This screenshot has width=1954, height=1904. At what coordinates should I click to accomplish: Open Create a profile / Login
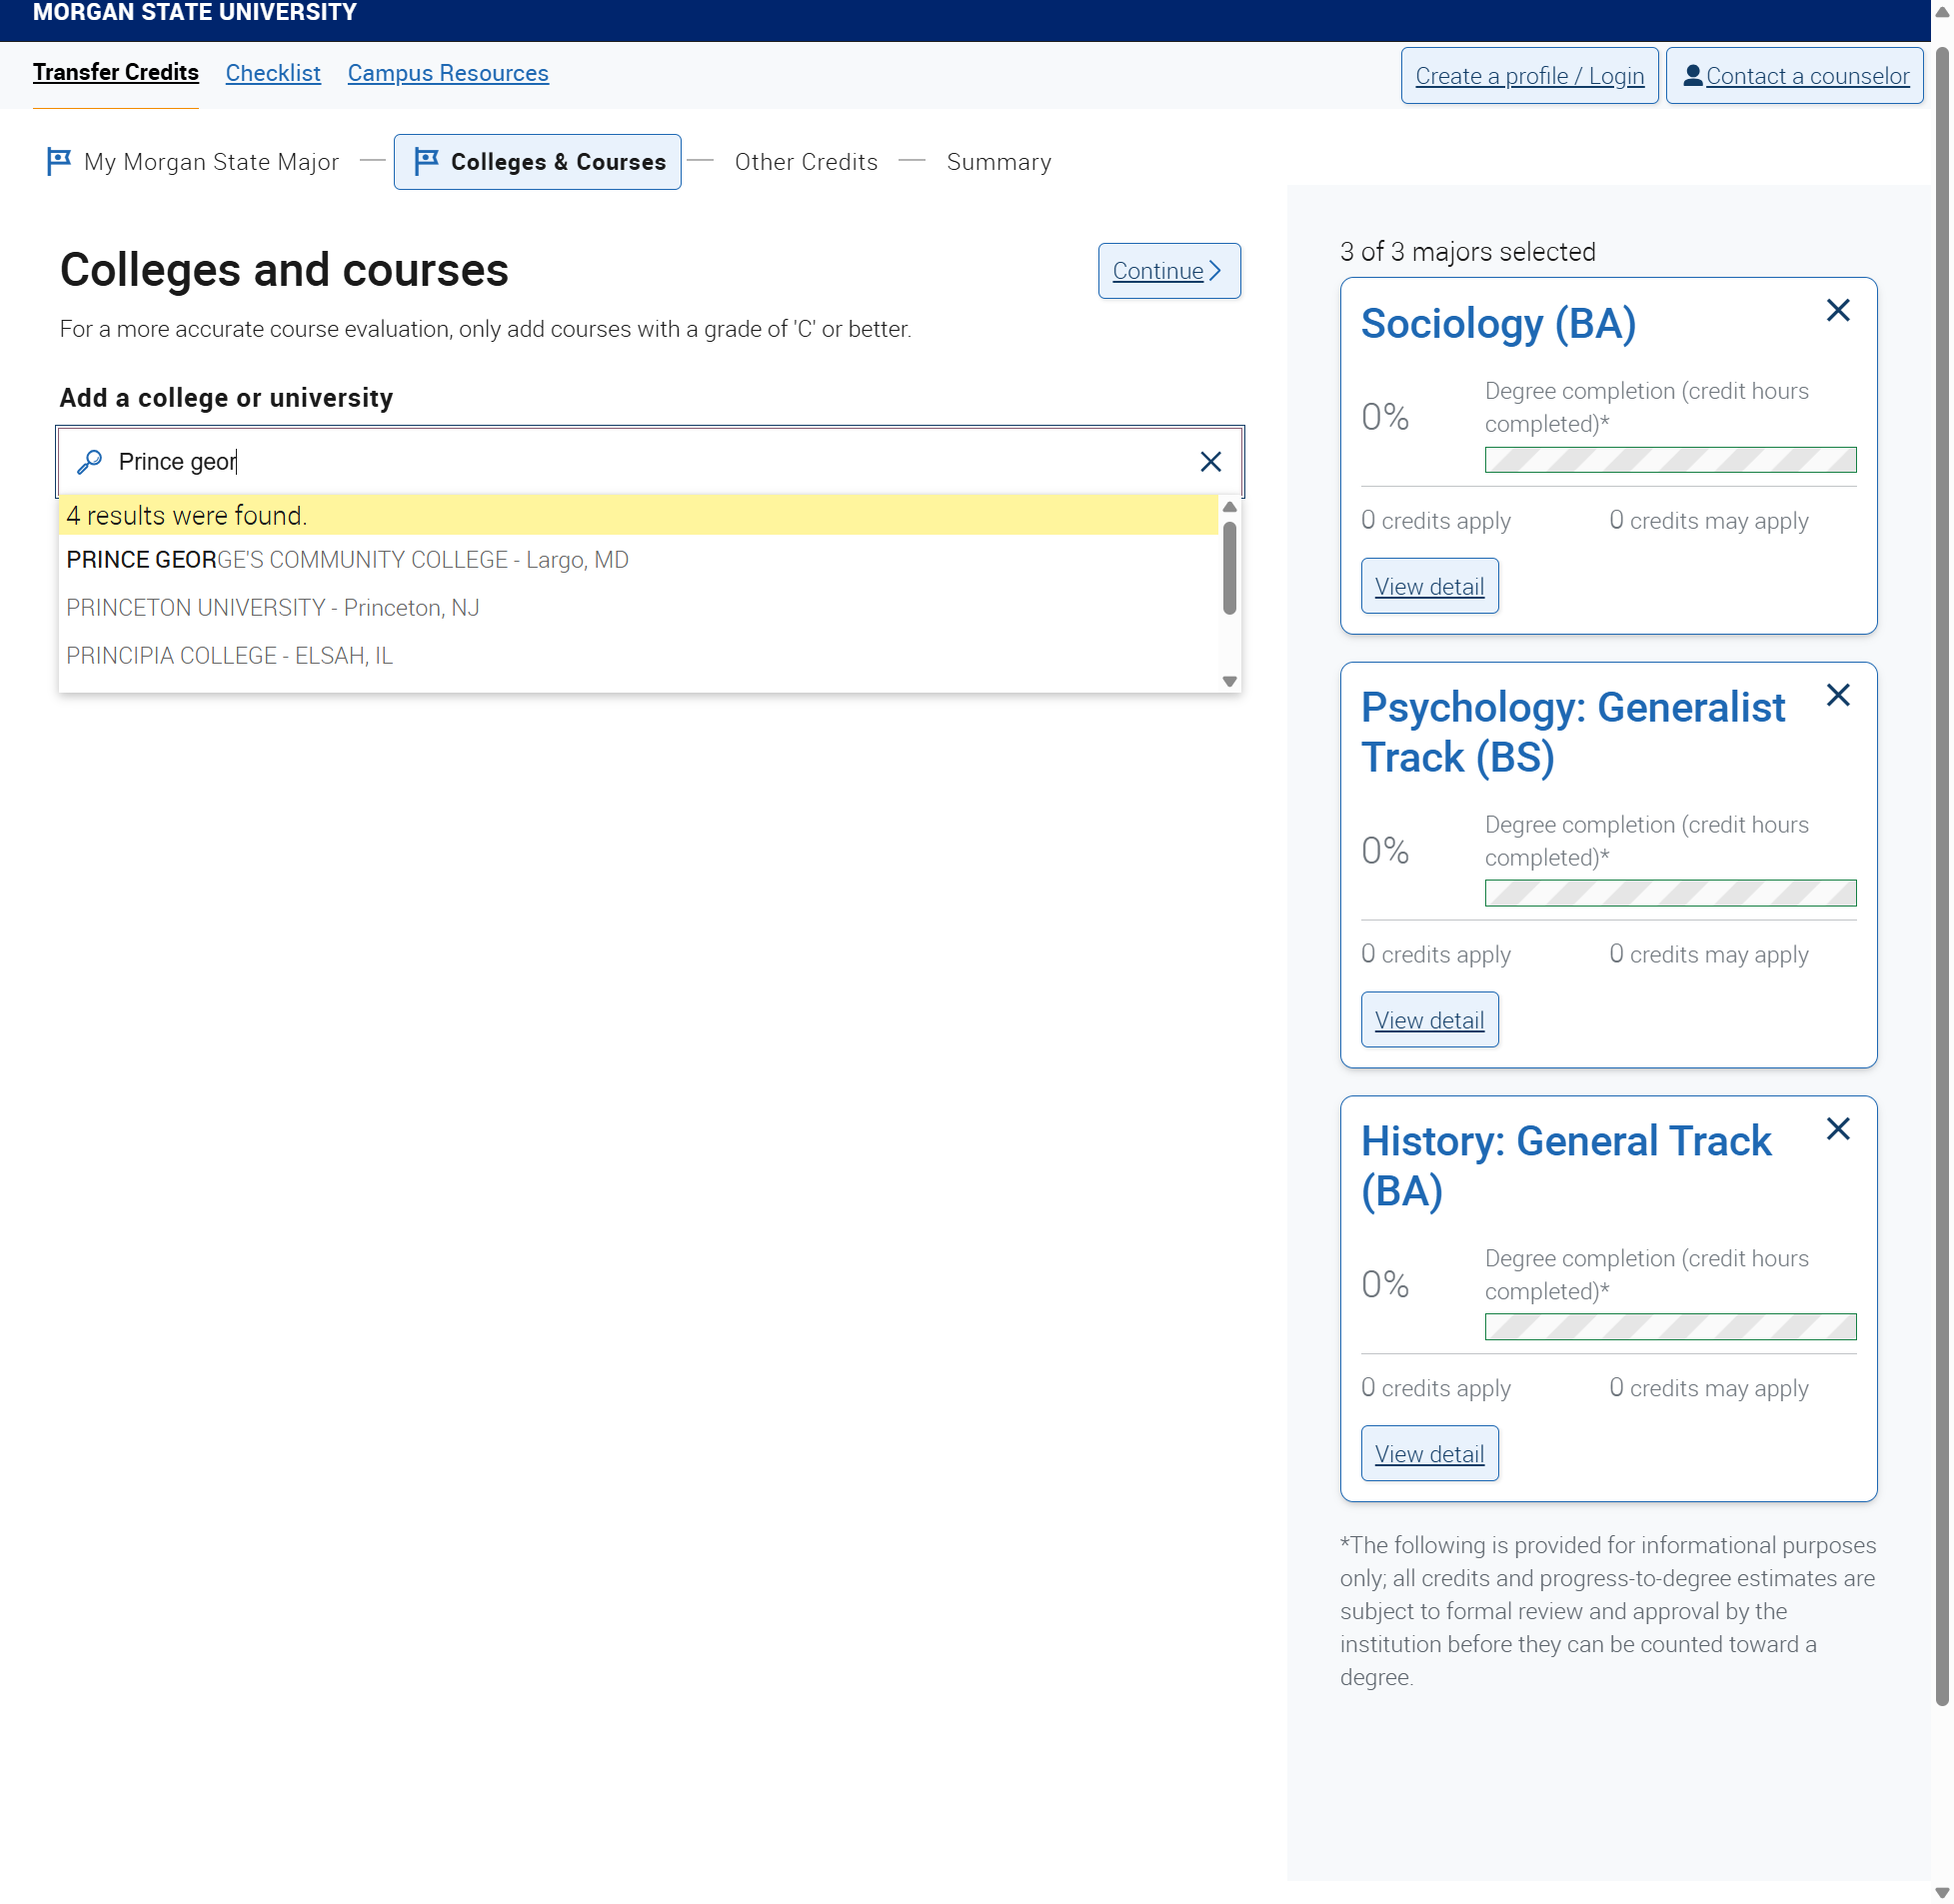1529,76
